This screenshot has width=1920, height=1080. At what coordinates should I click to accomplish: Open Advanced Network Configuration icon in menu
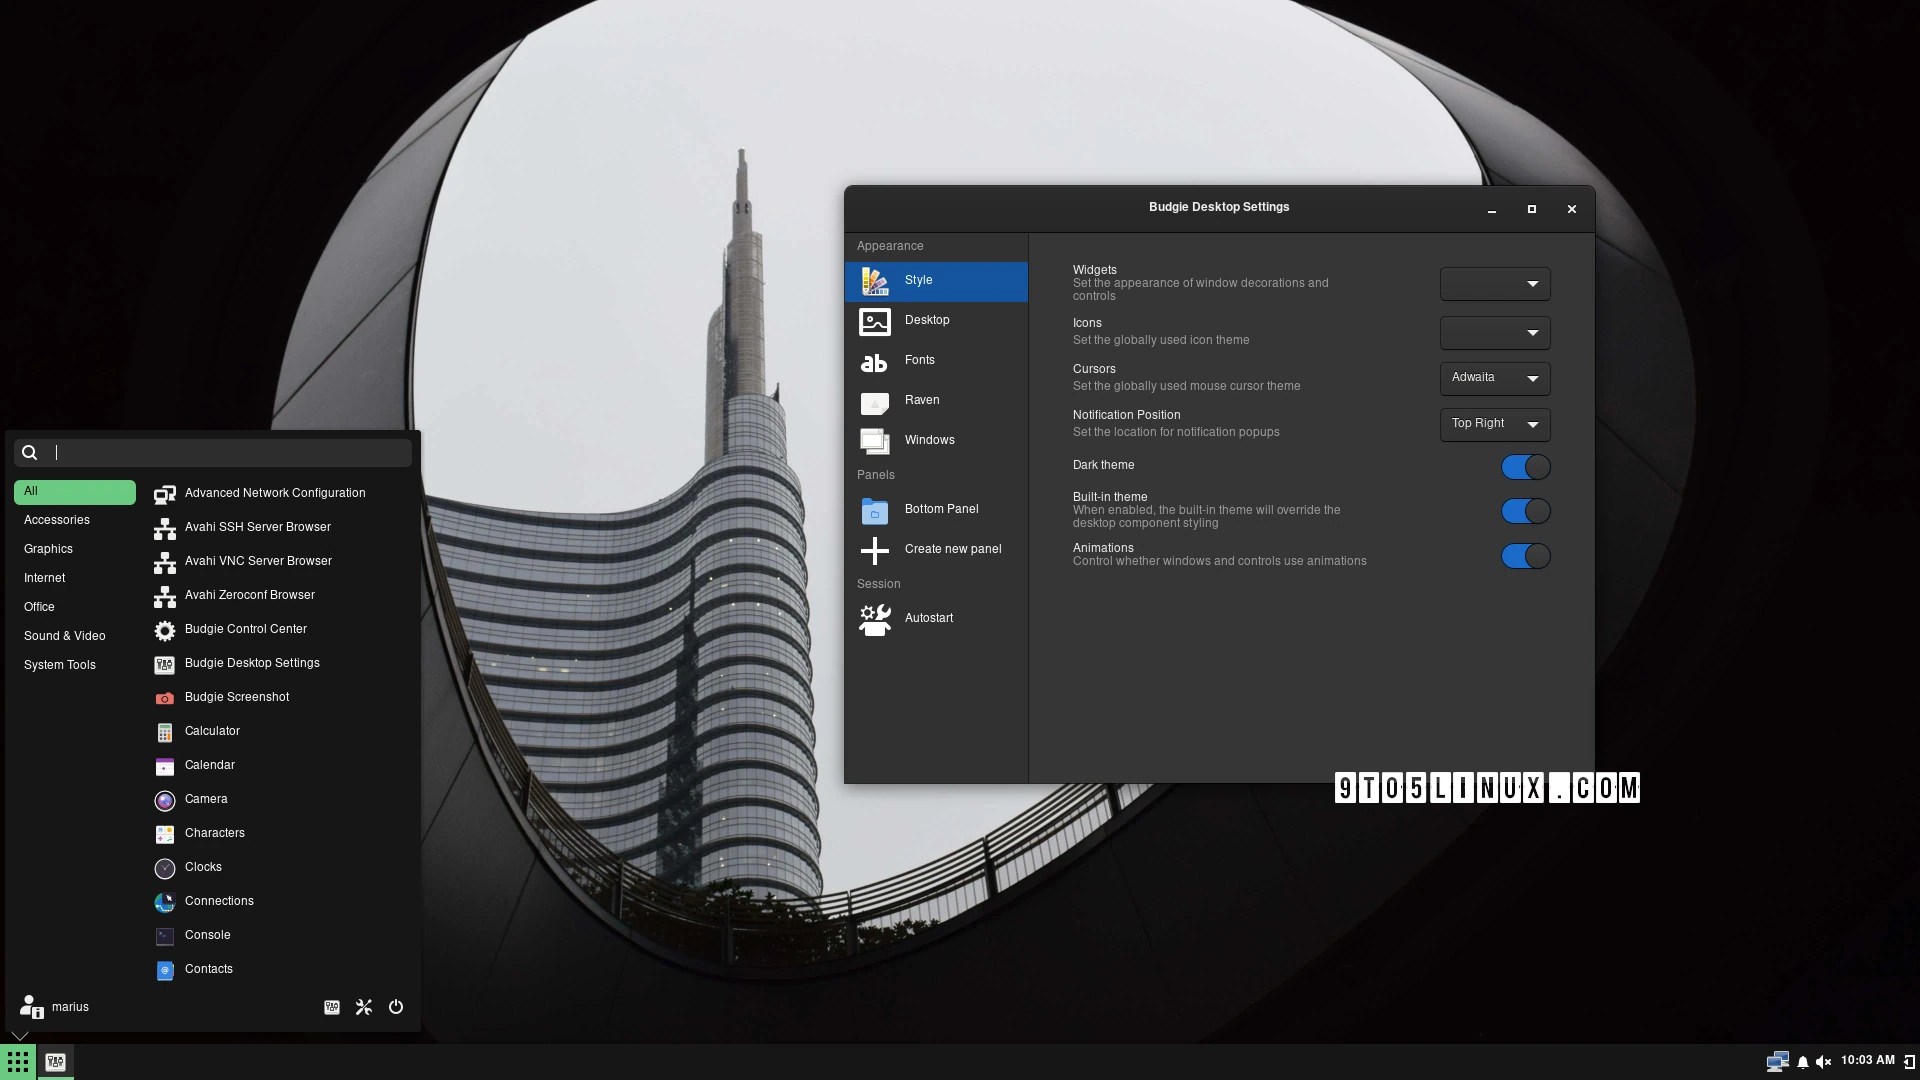pos(165,493)
